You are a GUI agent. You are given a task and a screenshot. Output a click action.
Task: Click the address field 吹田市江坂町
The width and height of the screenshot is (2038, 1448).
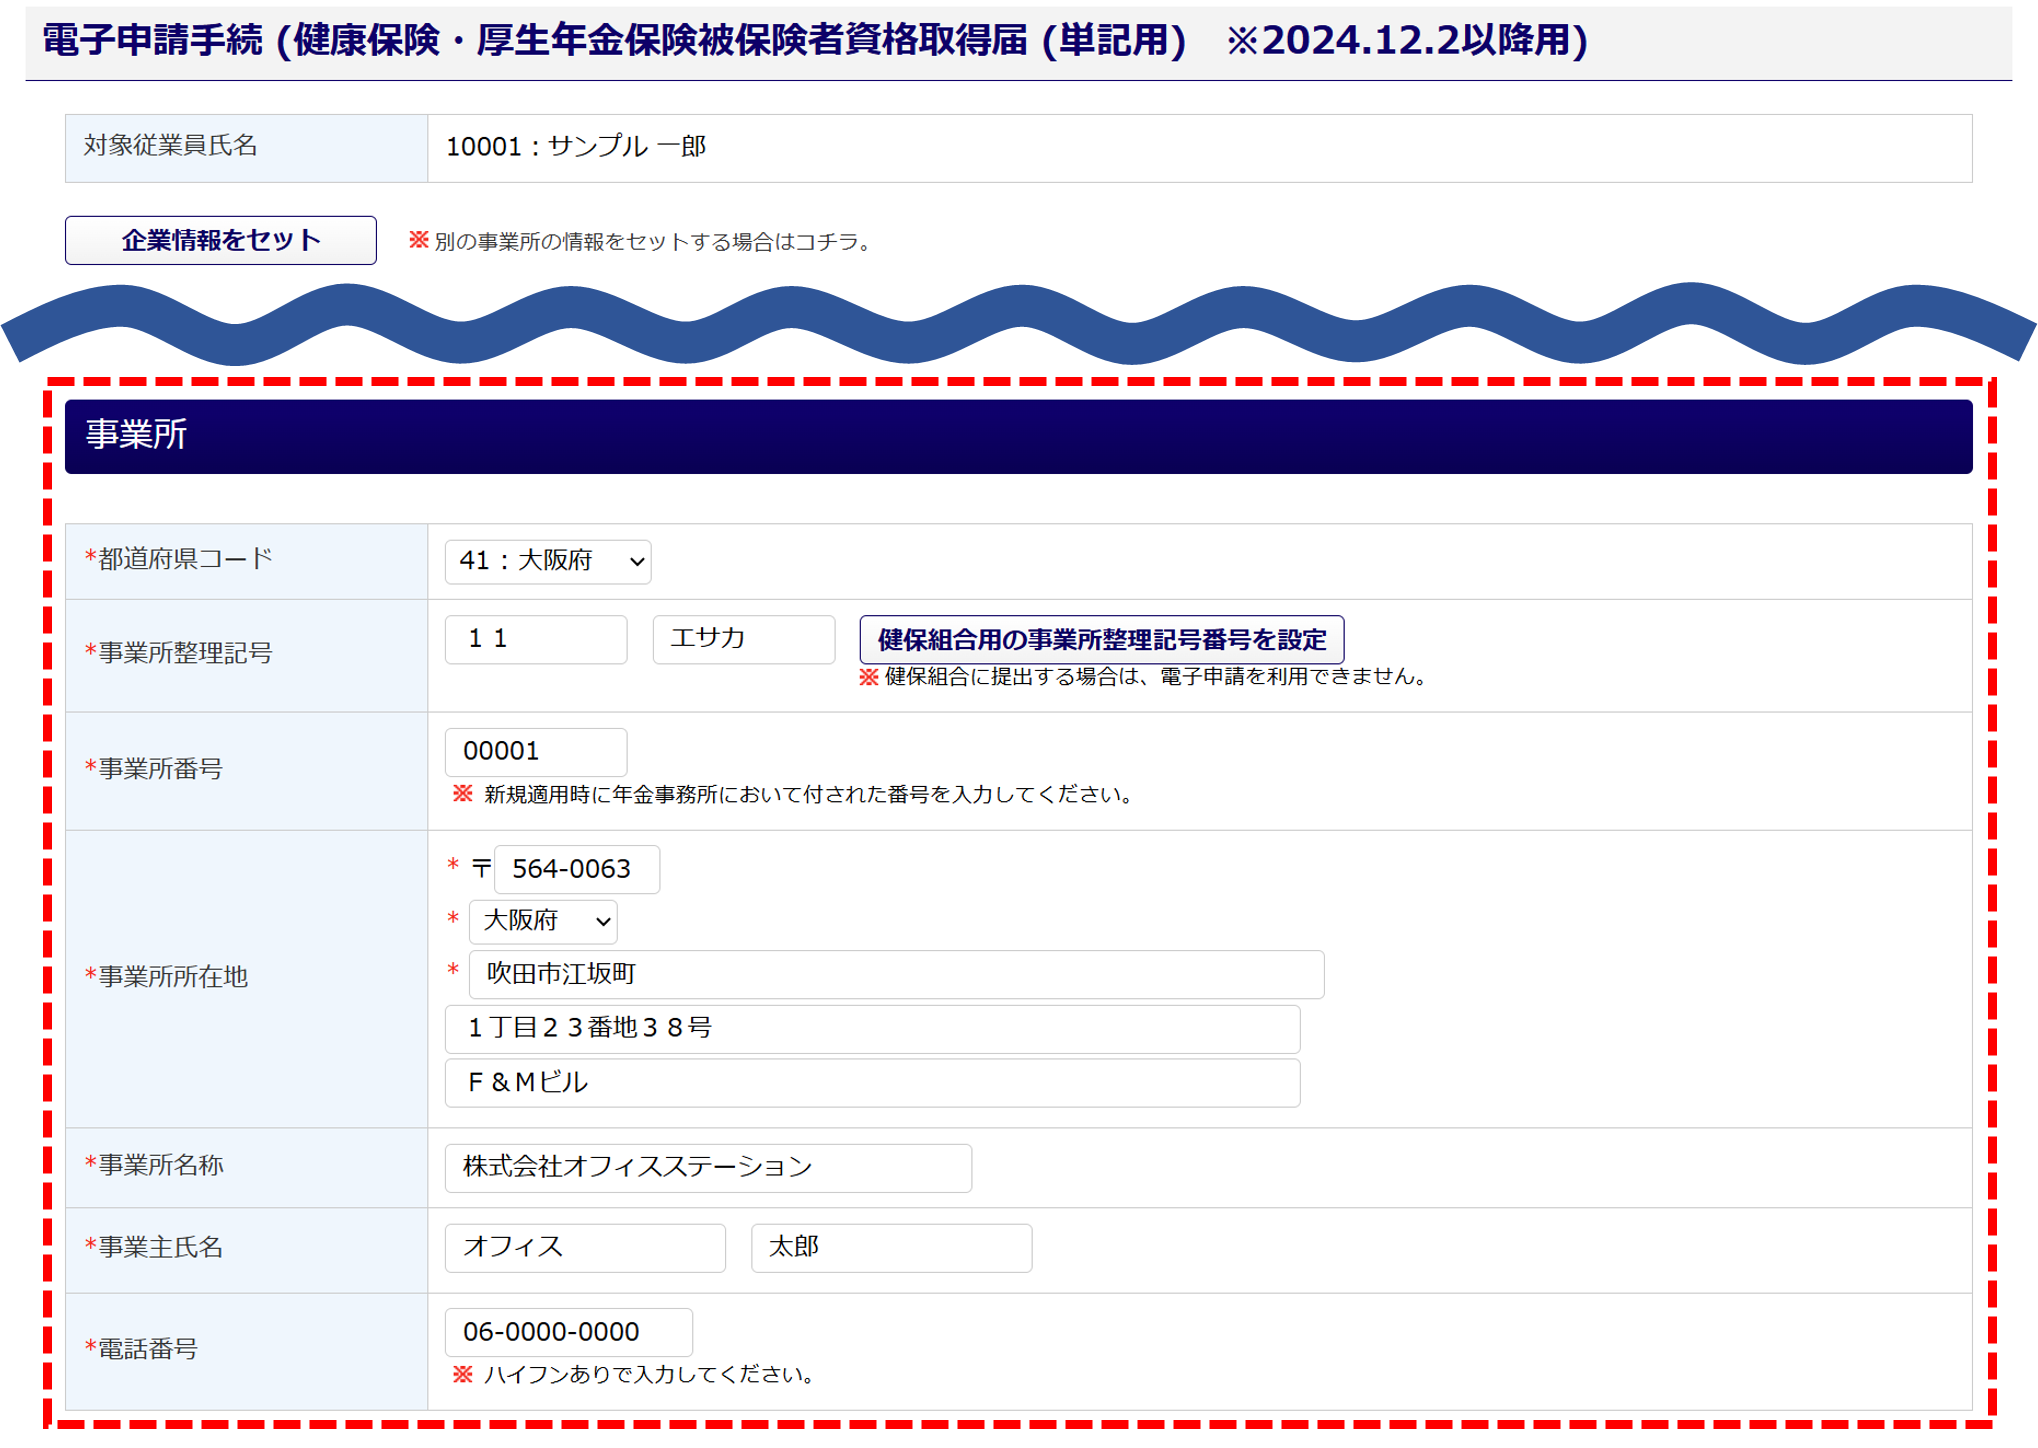tap(896, 974)
